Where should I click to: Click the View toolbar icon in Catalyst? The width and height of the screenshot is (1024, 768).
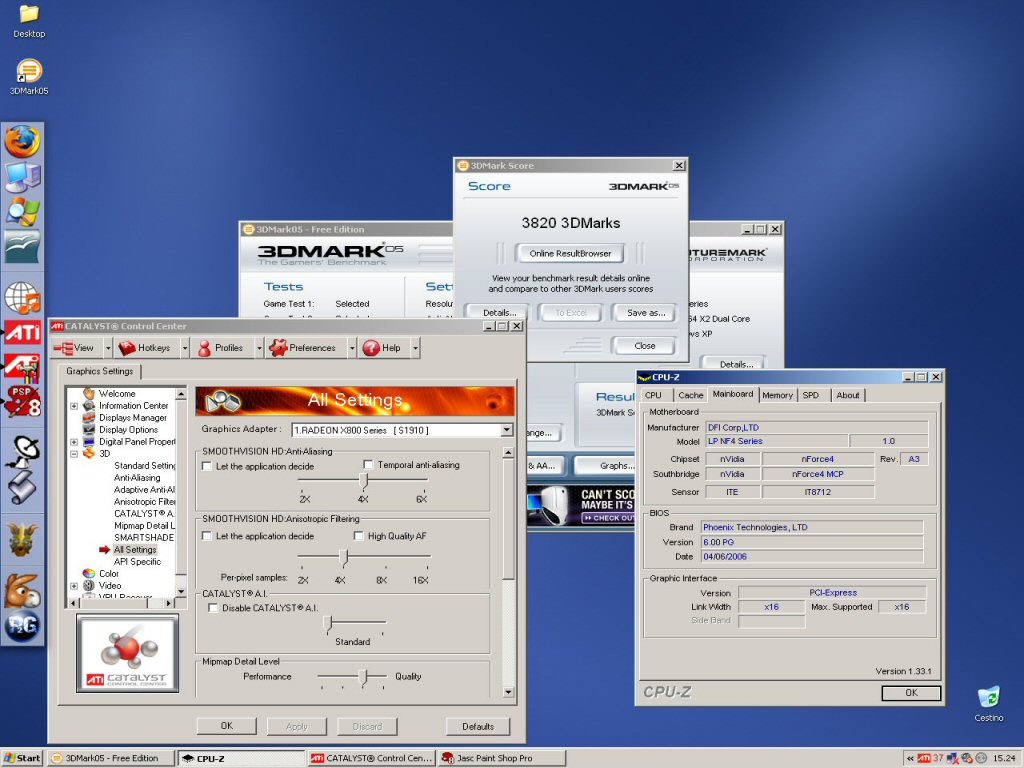point(74,348)
